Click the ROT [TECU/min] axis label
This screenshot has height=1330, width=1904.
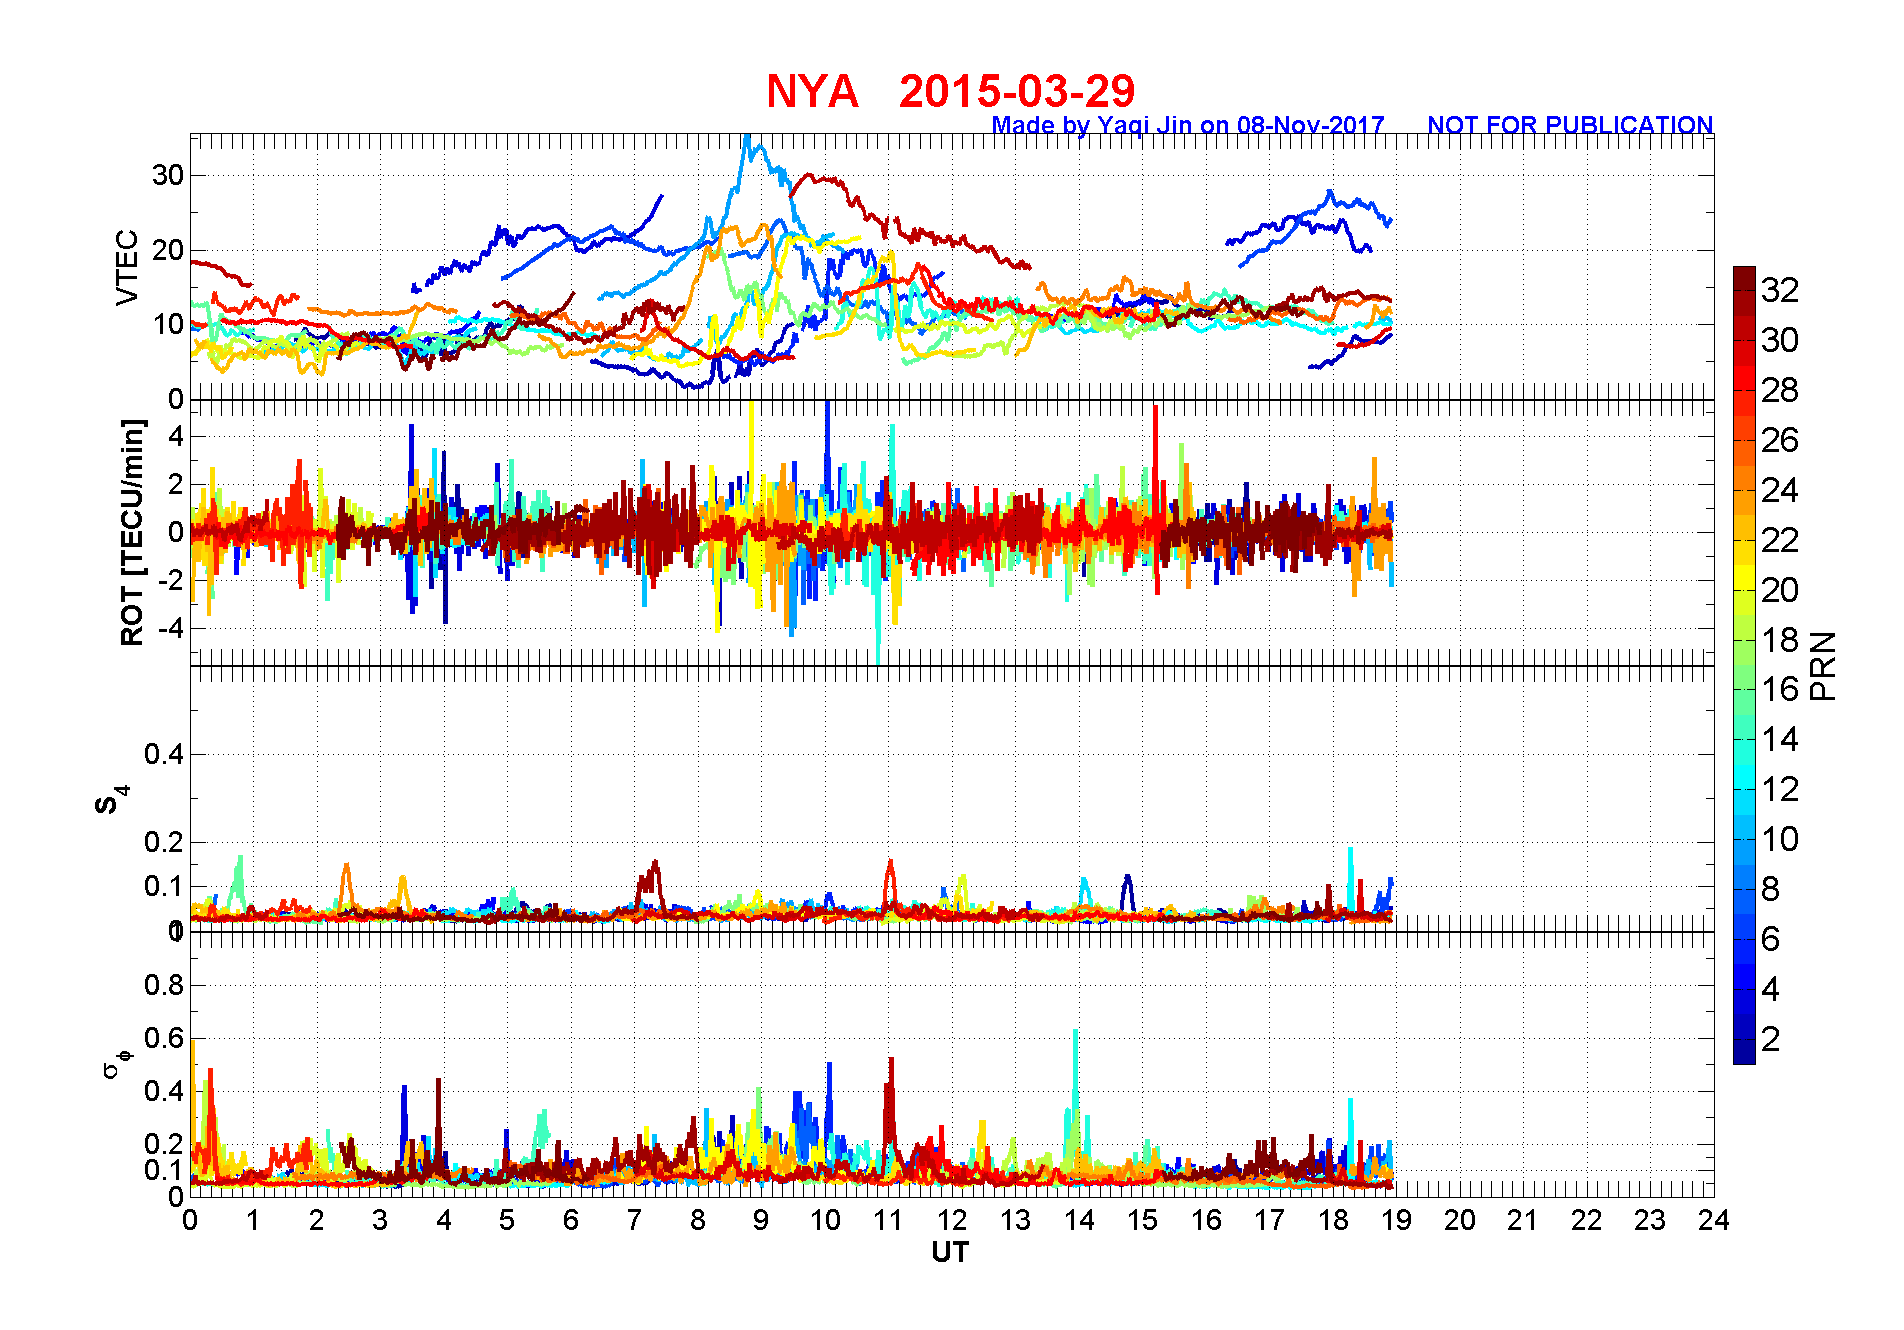point(132,532)
